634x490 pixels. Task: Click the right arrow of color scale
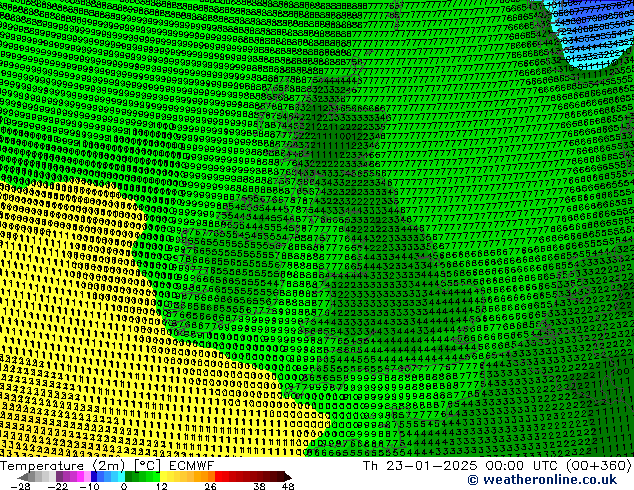click(288, 477)
